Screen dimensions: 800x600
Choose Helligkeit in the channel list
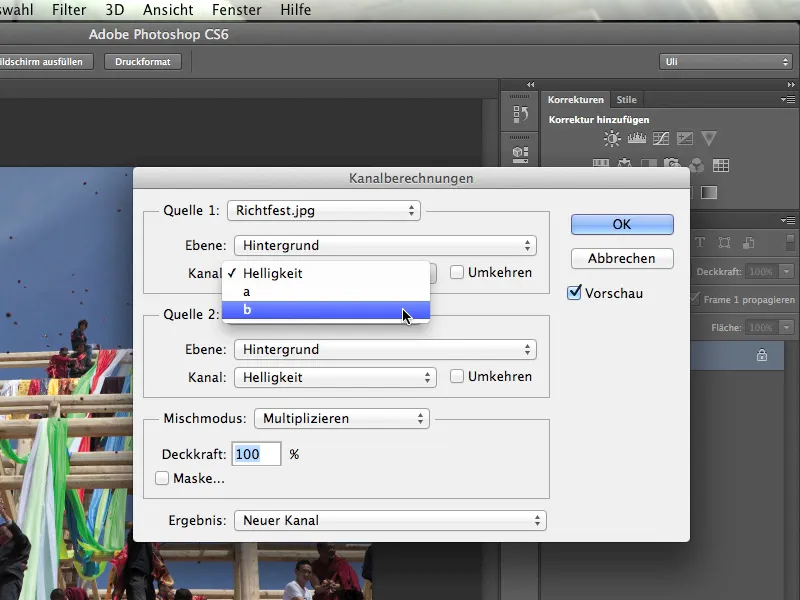[x=326, y=273]
